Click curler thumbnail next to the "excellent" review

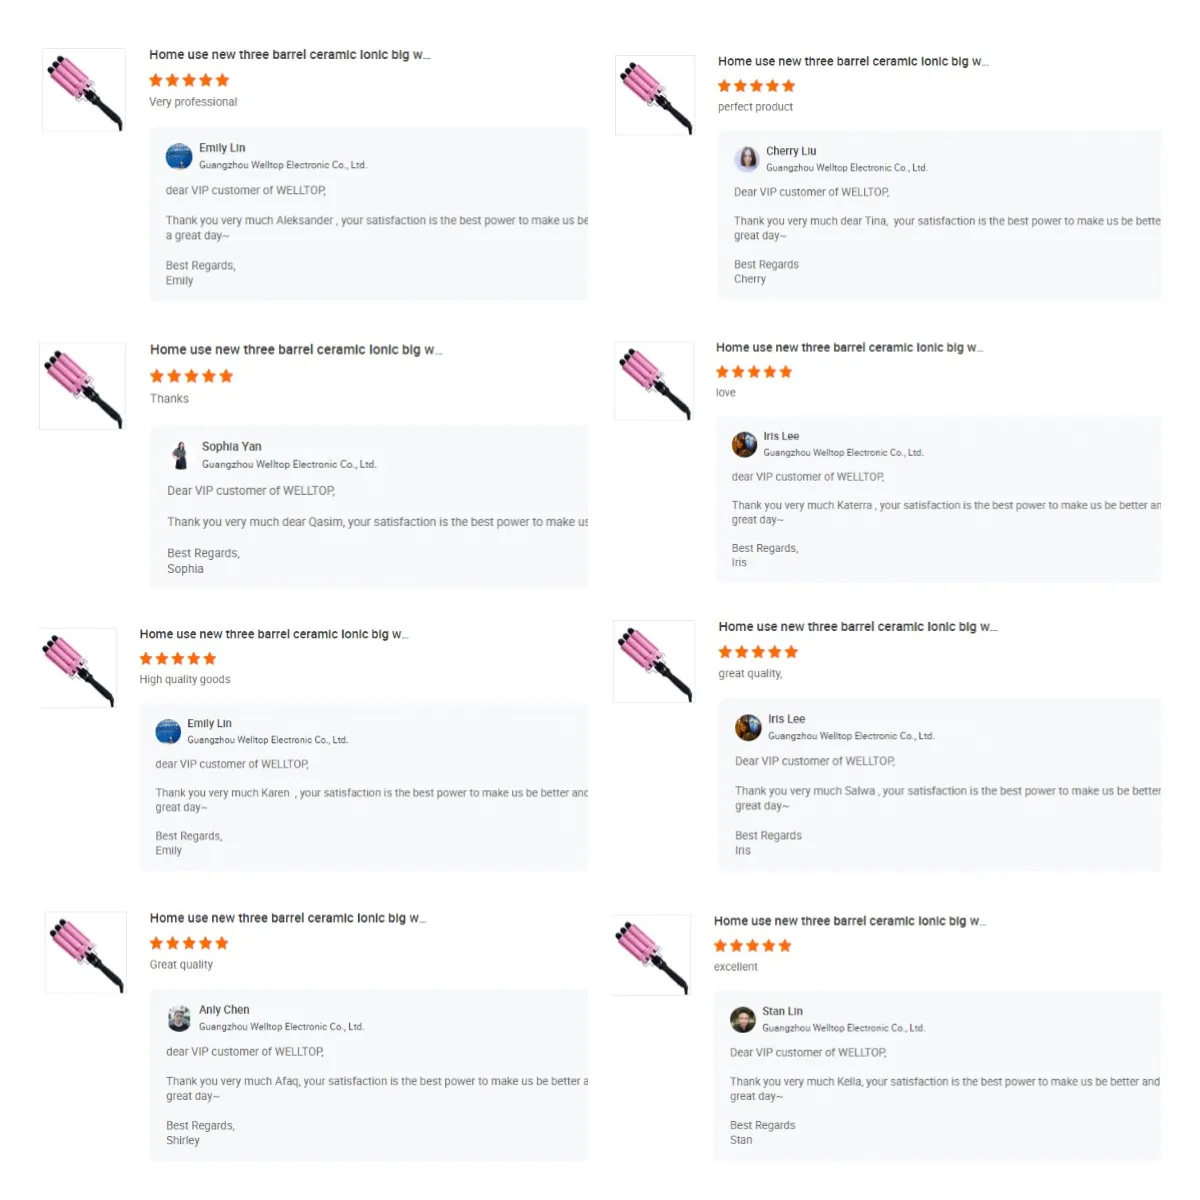652,955
